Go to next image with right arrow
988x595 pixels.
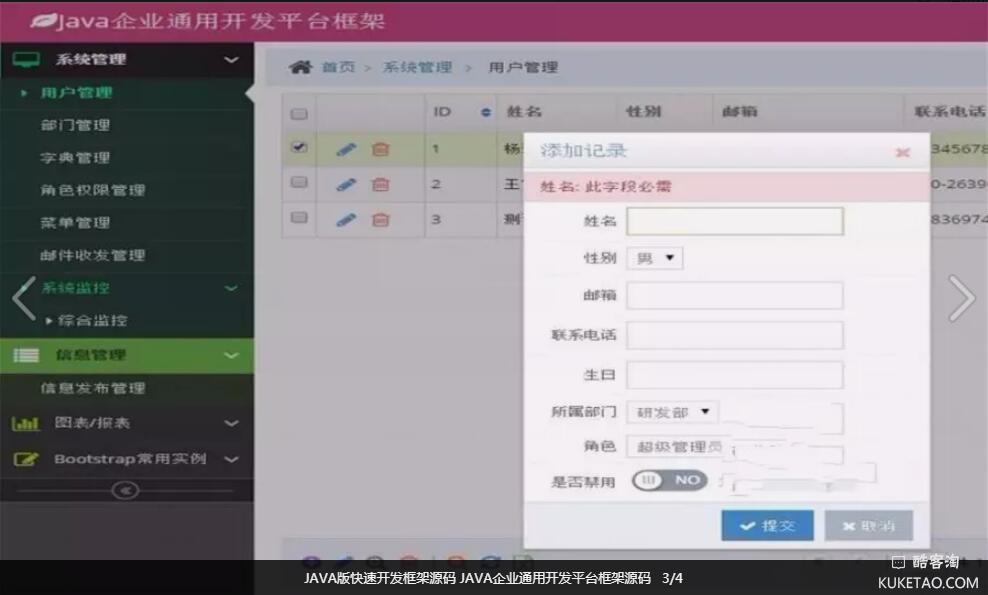coord(962,299)
